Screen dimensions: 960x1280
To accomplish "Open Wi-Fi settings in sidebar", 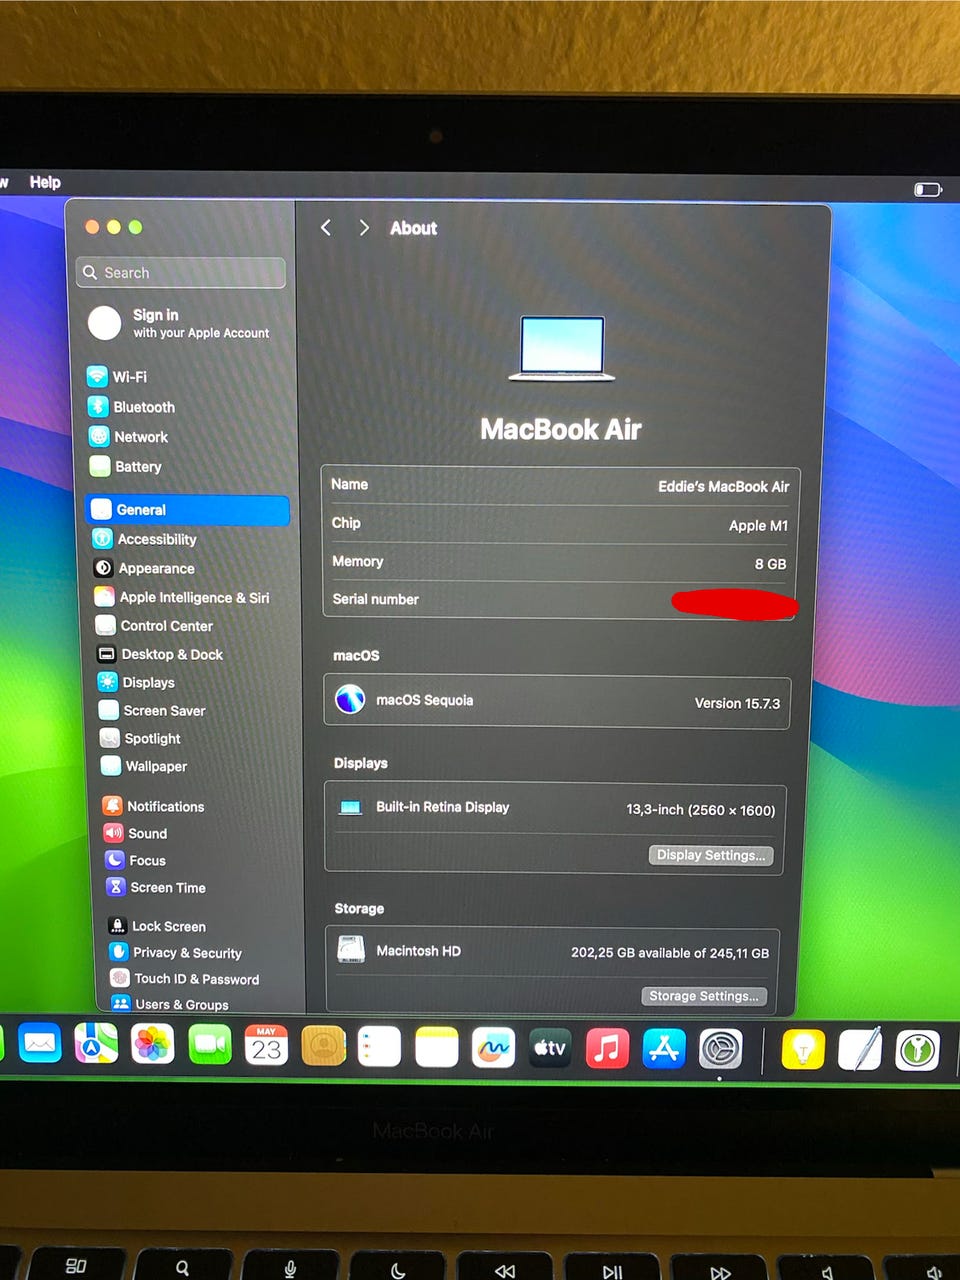I will [x=118, y=377].
